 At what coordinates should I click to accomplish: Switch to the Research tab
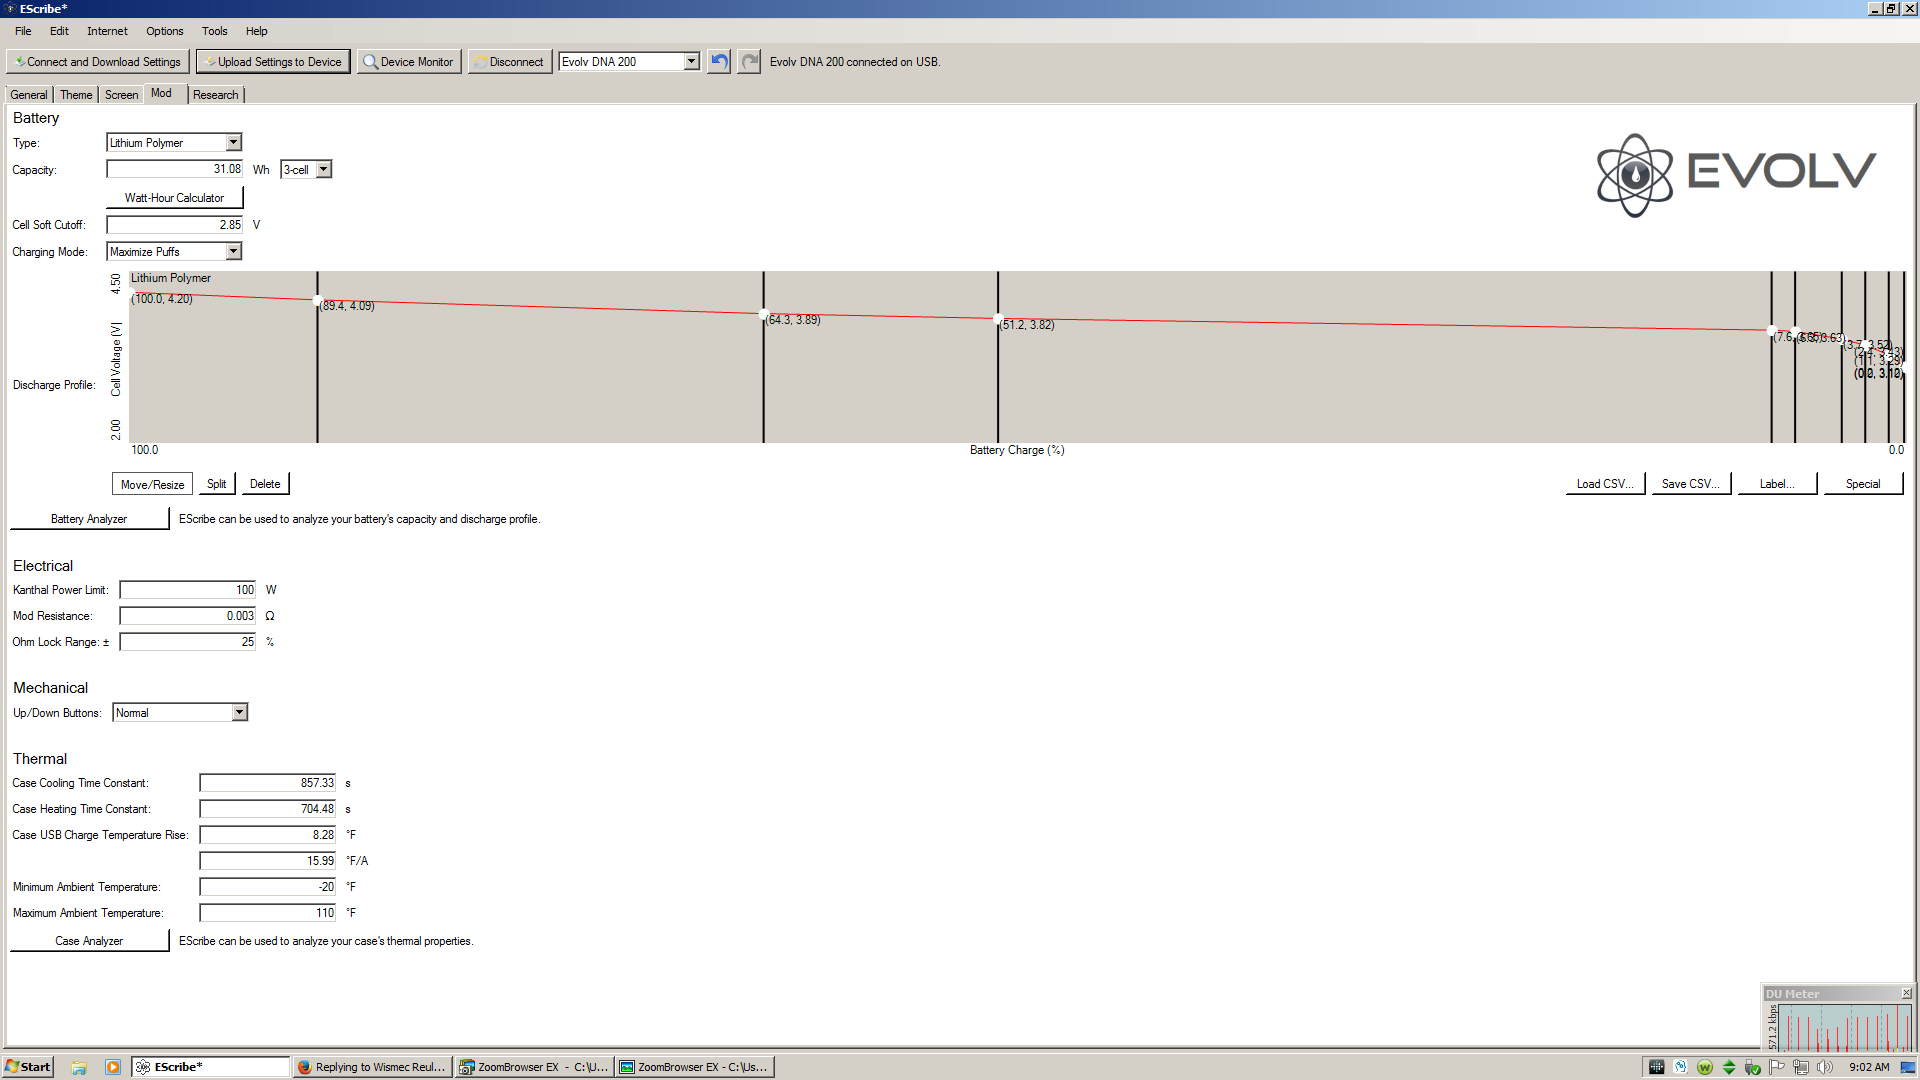pyautogui.click(x=216, y=95)
